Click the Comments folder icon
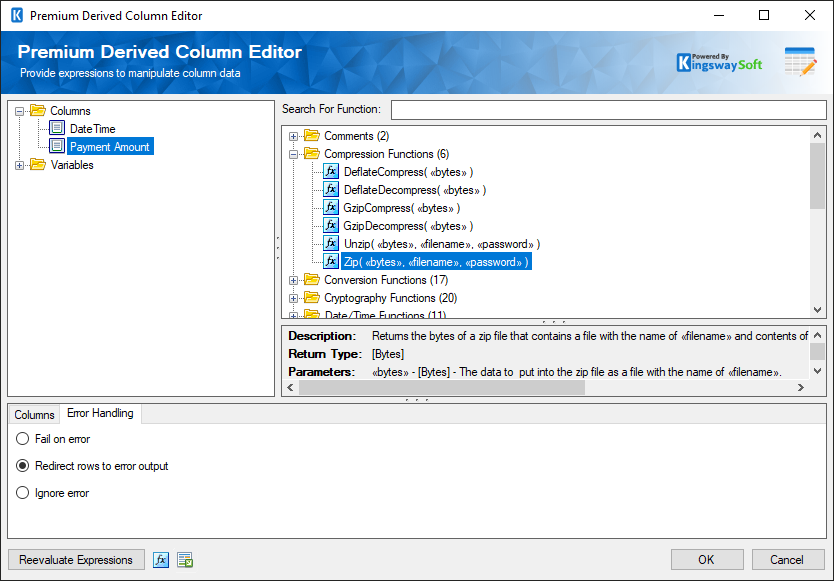Viewport: 834px width, 581px height. (312, 136)
